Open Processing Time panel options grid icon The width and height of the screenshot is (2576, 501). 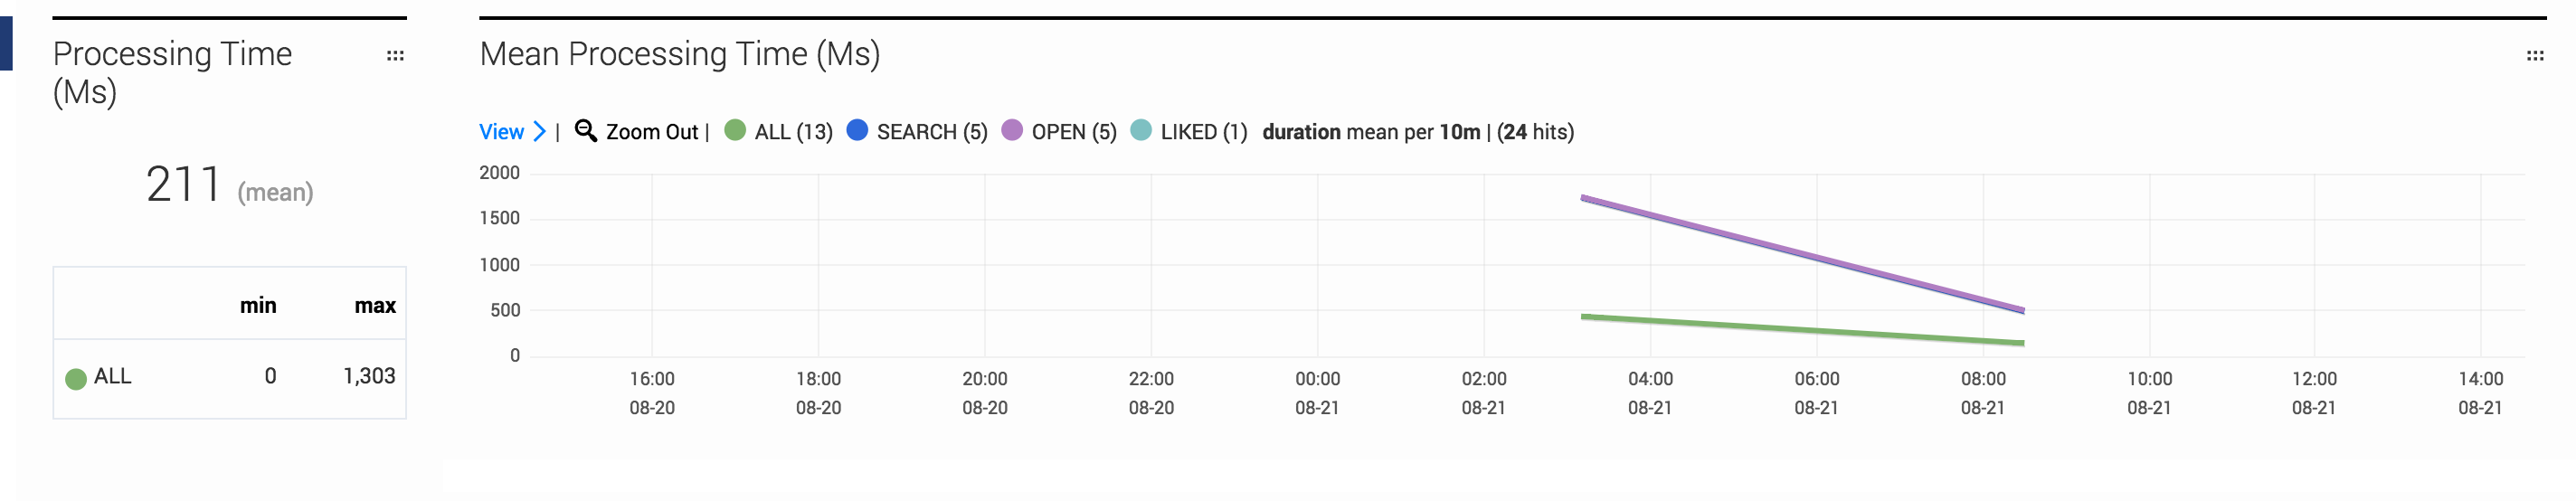tap(395, 56)
